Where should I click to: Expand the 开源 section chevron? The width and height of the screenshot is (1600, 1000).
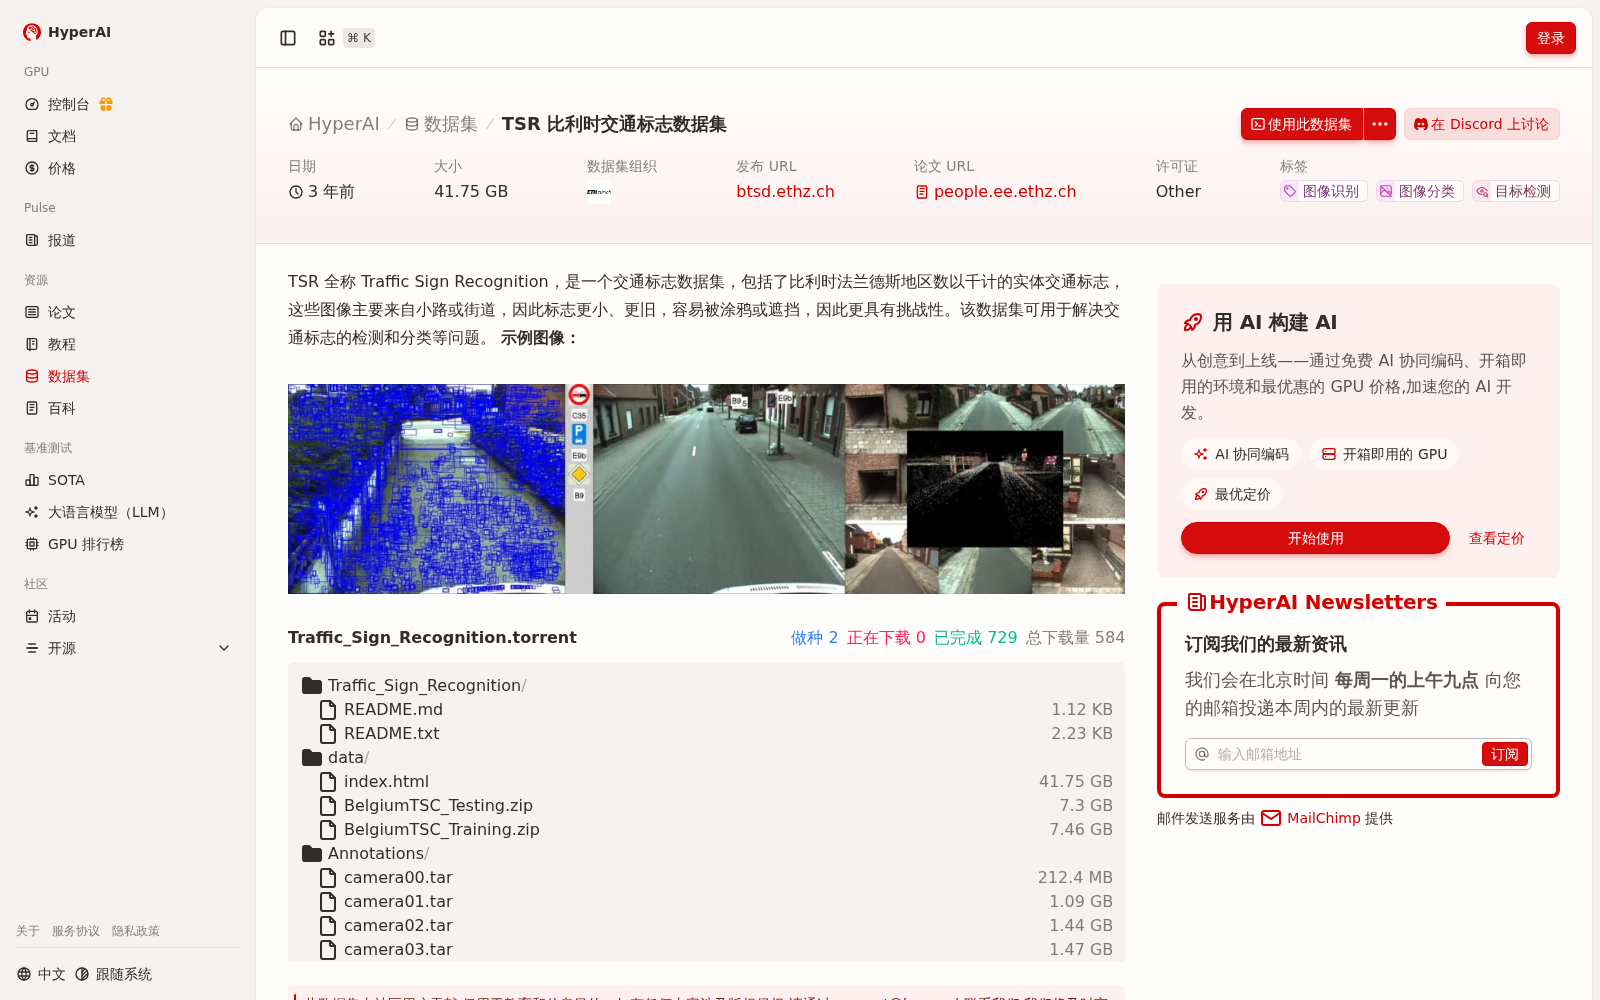click(x=224, y=648)
